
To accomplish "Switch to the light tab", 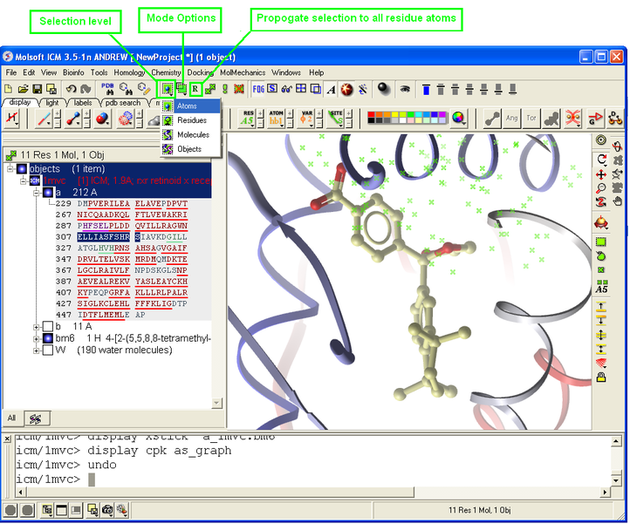I will [52, 103].
